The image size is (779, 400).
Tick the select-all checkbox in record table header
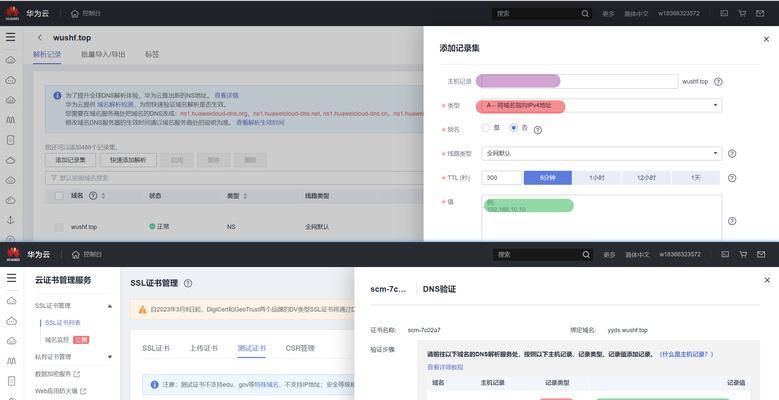pyautogui.click(x=59, y=196)
